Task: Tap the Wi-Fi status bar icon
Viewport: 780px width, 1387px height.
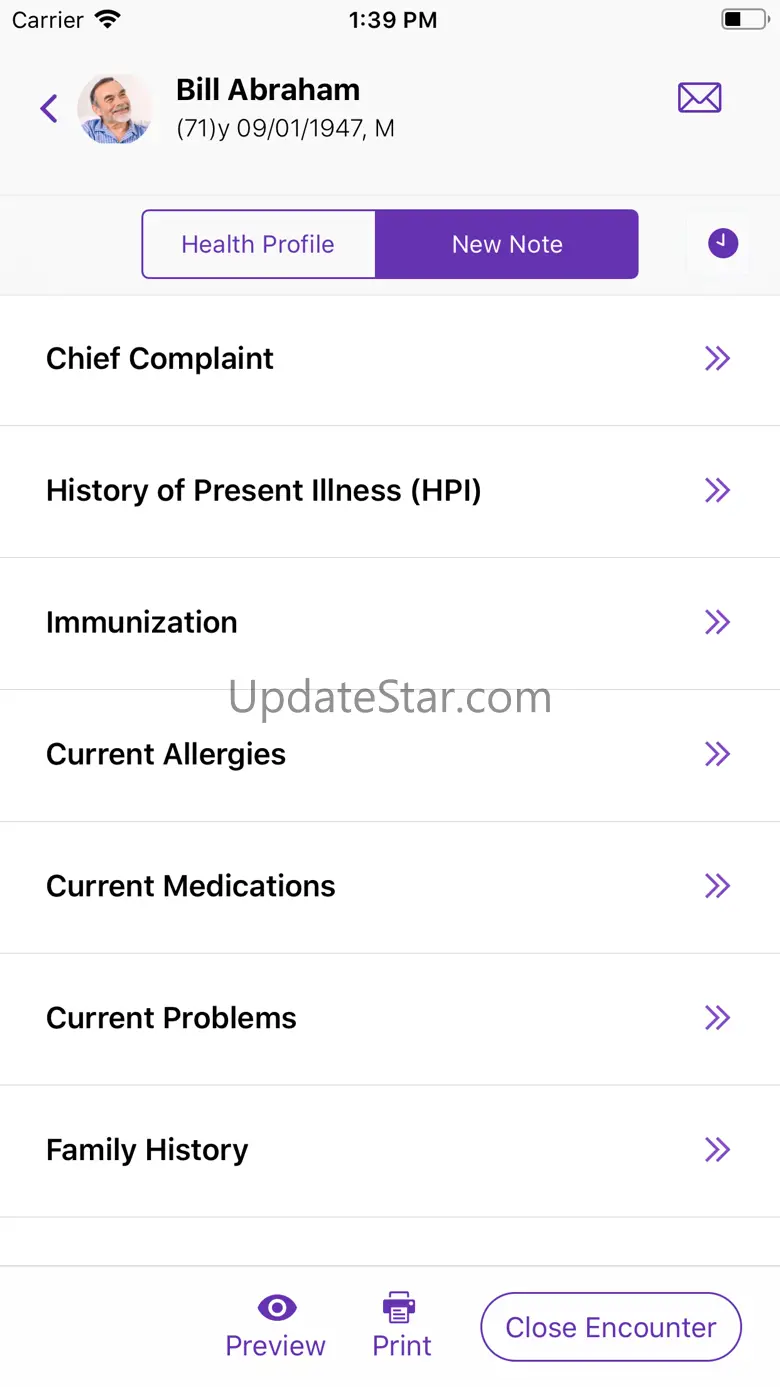Action: coord(108,20)
